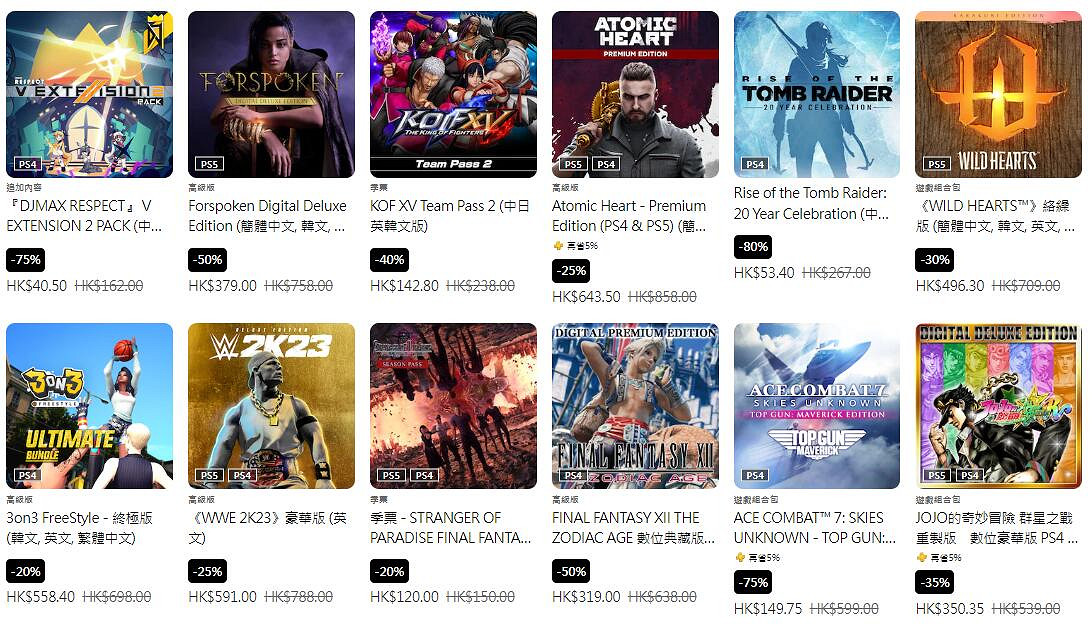The height and width of the screenshot is (626, 1092).
Task: Click the DJMAX RESPECT V EXTENSION 2 PACK title
Action: 84,216
